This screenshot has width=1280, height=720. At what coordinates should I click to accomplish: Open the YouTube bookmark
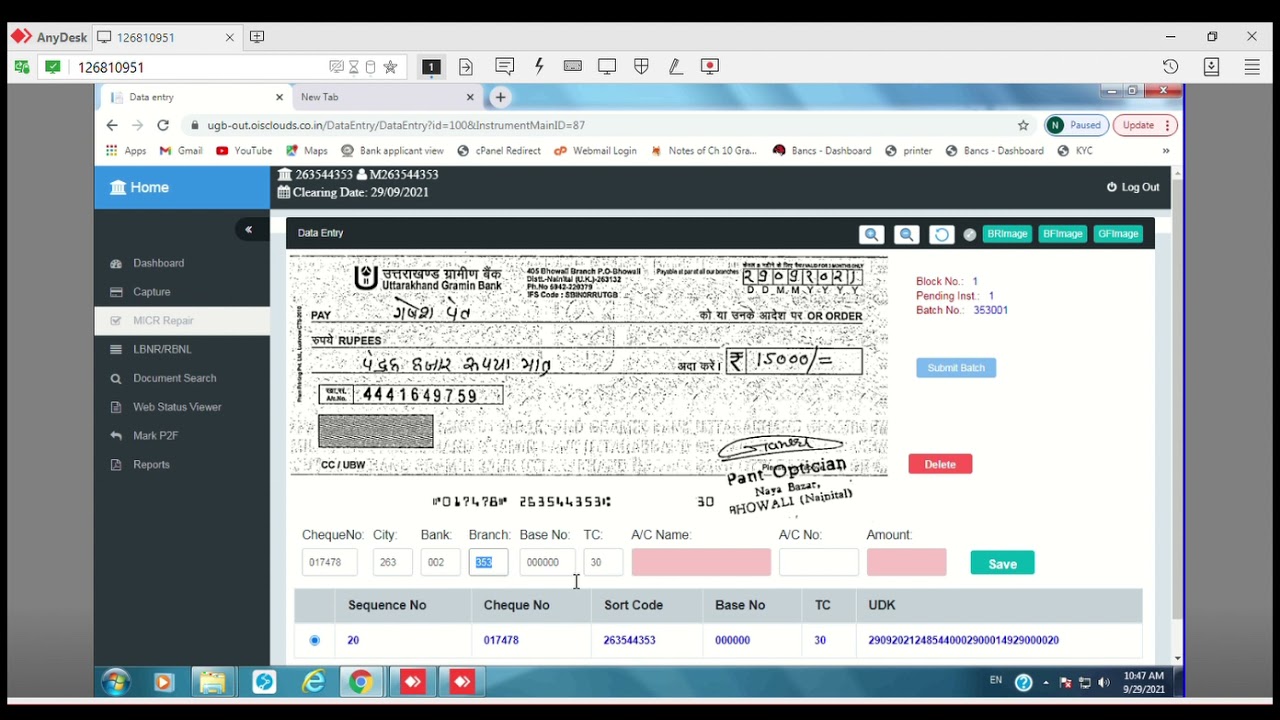[244, 151]
